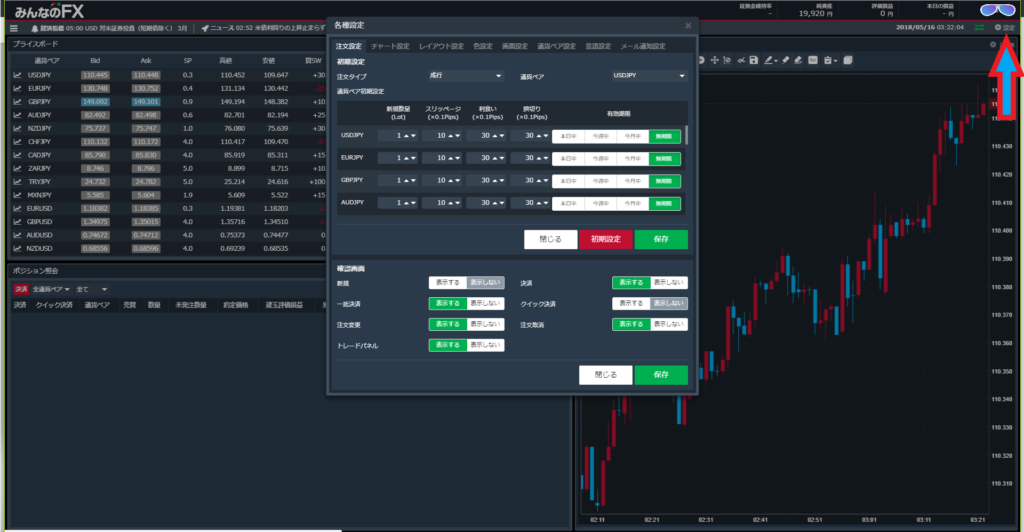Viewport: 1024px width, 532px height.
Task: Adjust the USDJPY 新規数量 Lot stepper
Action: [397, 136]
